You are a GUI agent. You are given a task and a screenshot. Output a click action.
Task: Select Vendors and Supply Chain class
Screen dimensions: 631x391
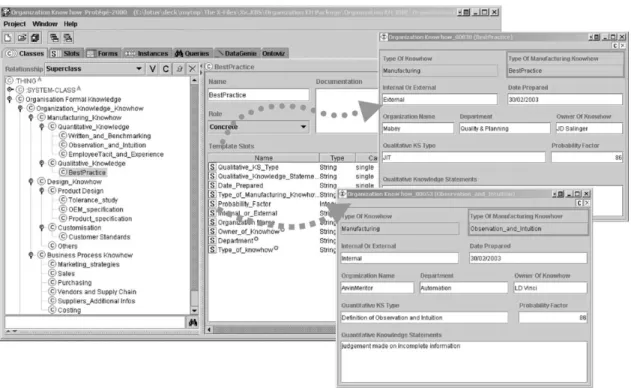pos(97,292)
